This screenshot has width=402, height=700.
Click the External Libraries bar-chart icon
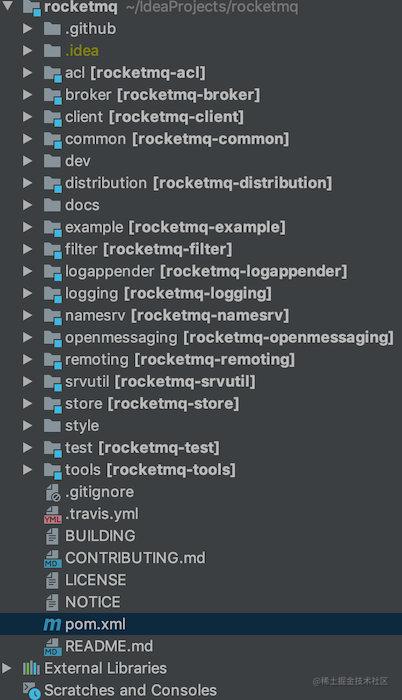pos(31,668)
